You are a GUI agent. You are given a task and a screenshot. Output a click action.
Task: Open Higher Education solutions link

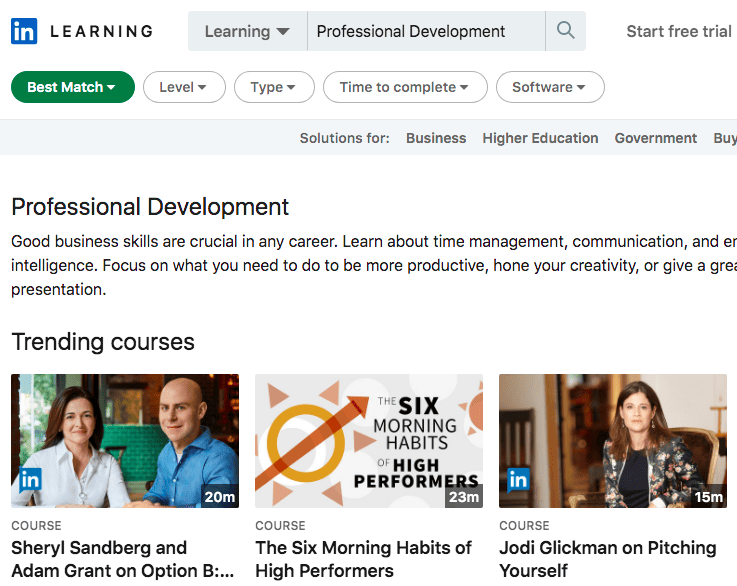coord(540,138)
